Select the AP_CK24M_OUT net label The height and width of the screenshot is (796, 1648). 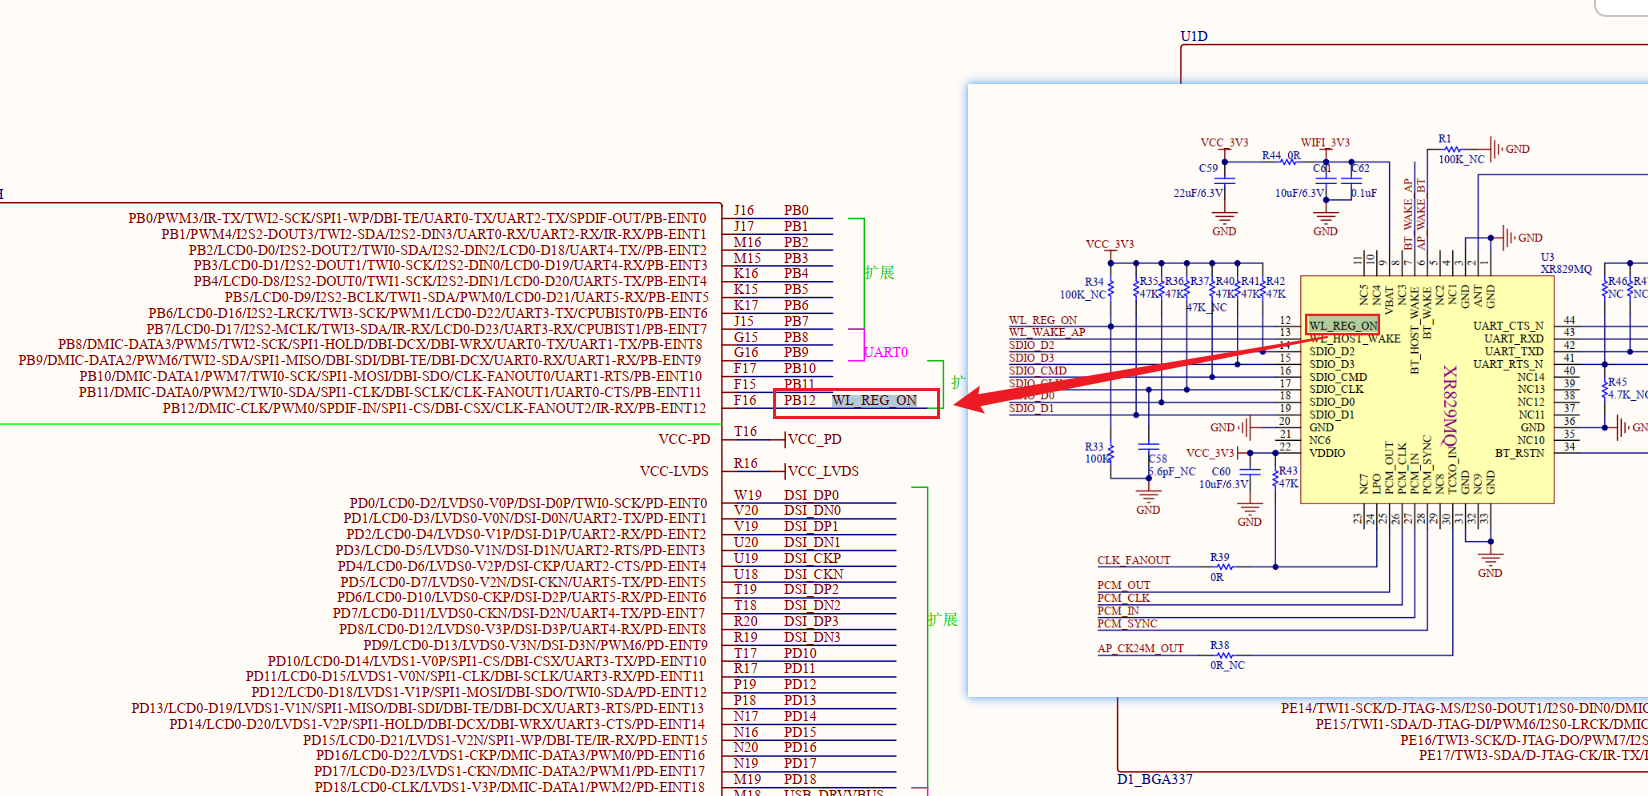click(x=1140, y=648)
